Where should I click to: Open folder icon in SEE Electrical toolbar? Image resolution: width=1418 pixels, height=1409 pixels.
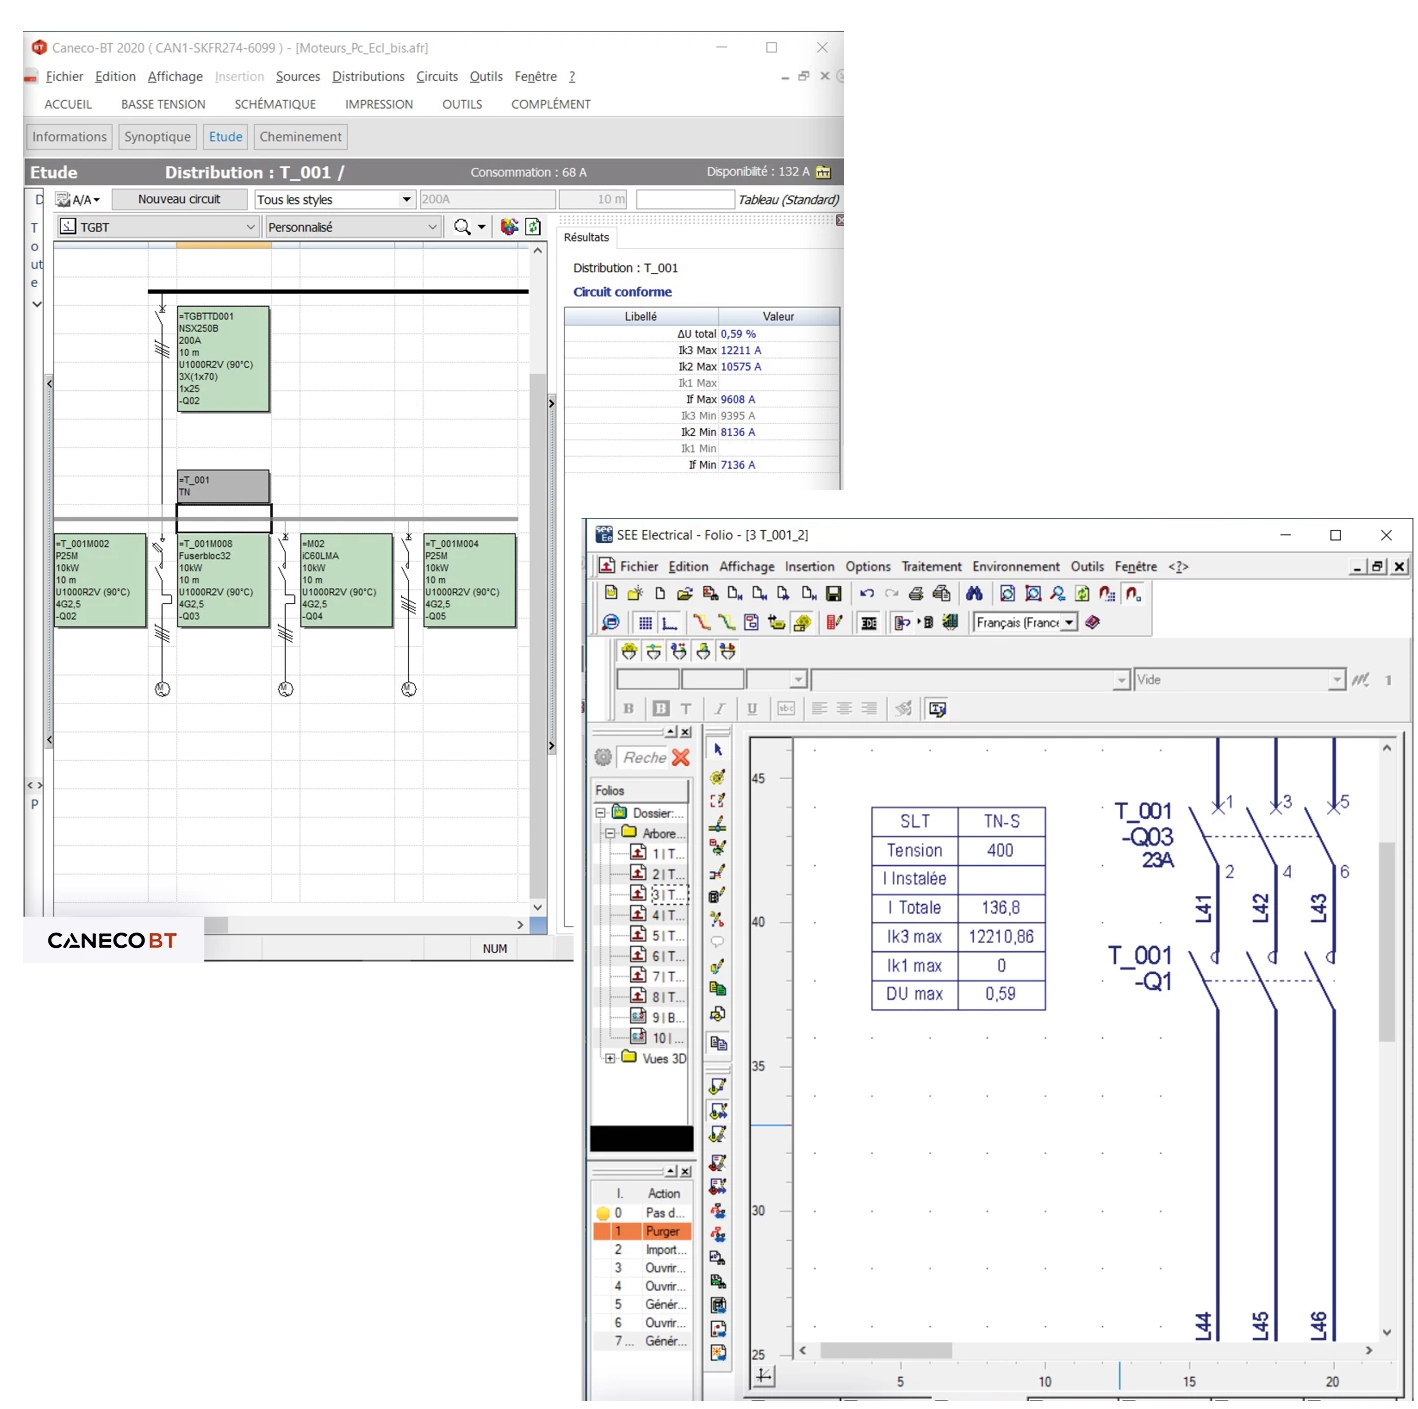point(684,594)
